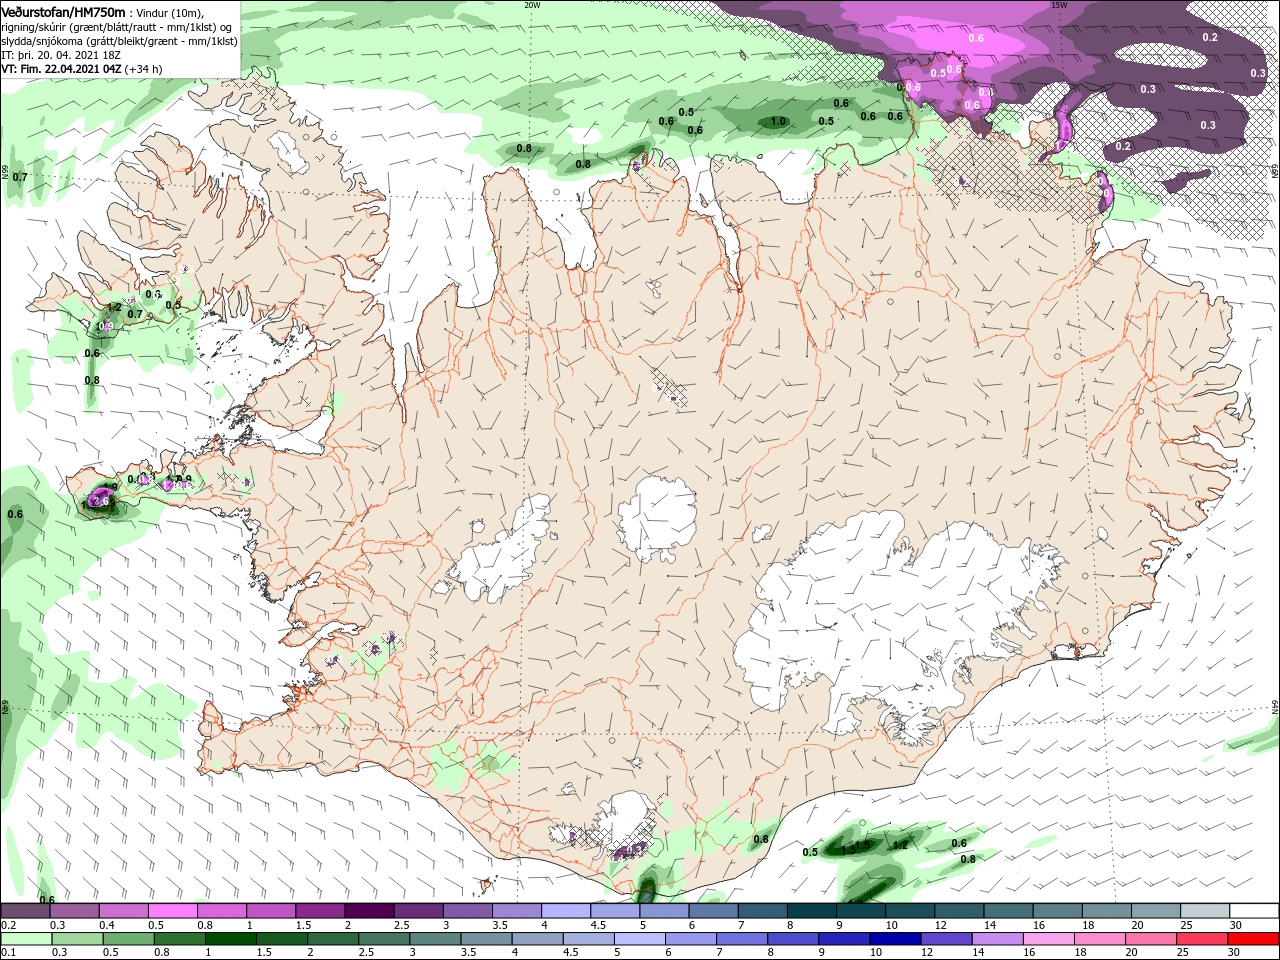Viewport: 1280px width, 960px height.
Task: Click the bright pink snow swatch starting at 0.5
Action: tap(173, 911)
